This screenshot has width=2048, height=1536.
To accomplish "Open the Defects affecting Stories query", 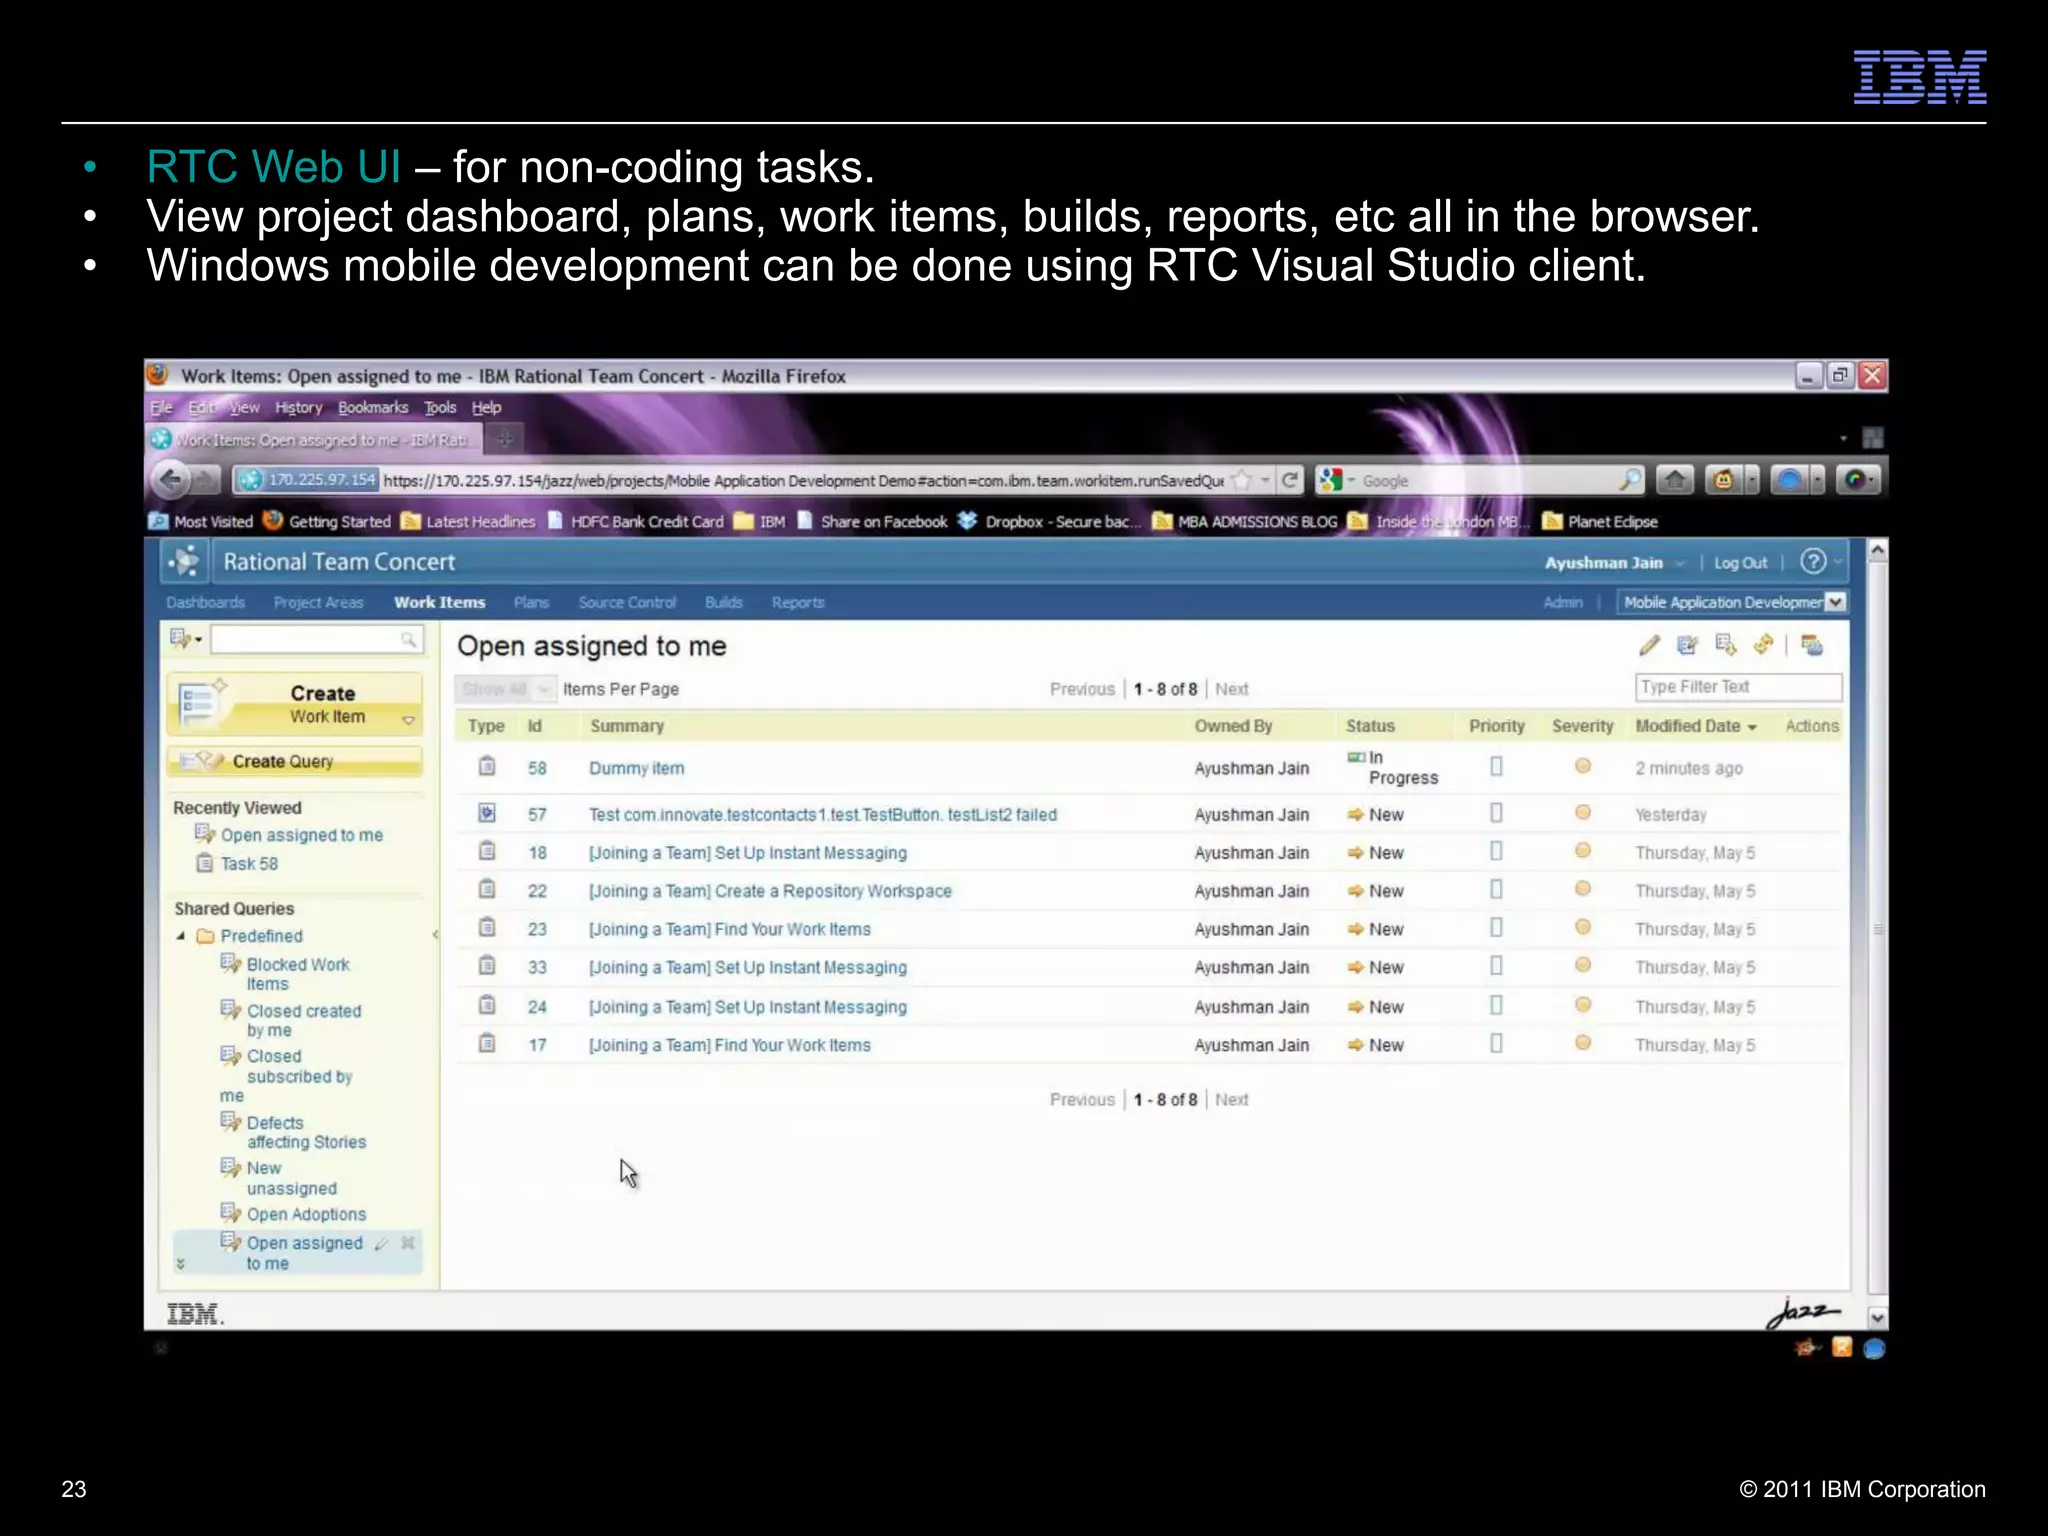I will tap(306, 1132).
